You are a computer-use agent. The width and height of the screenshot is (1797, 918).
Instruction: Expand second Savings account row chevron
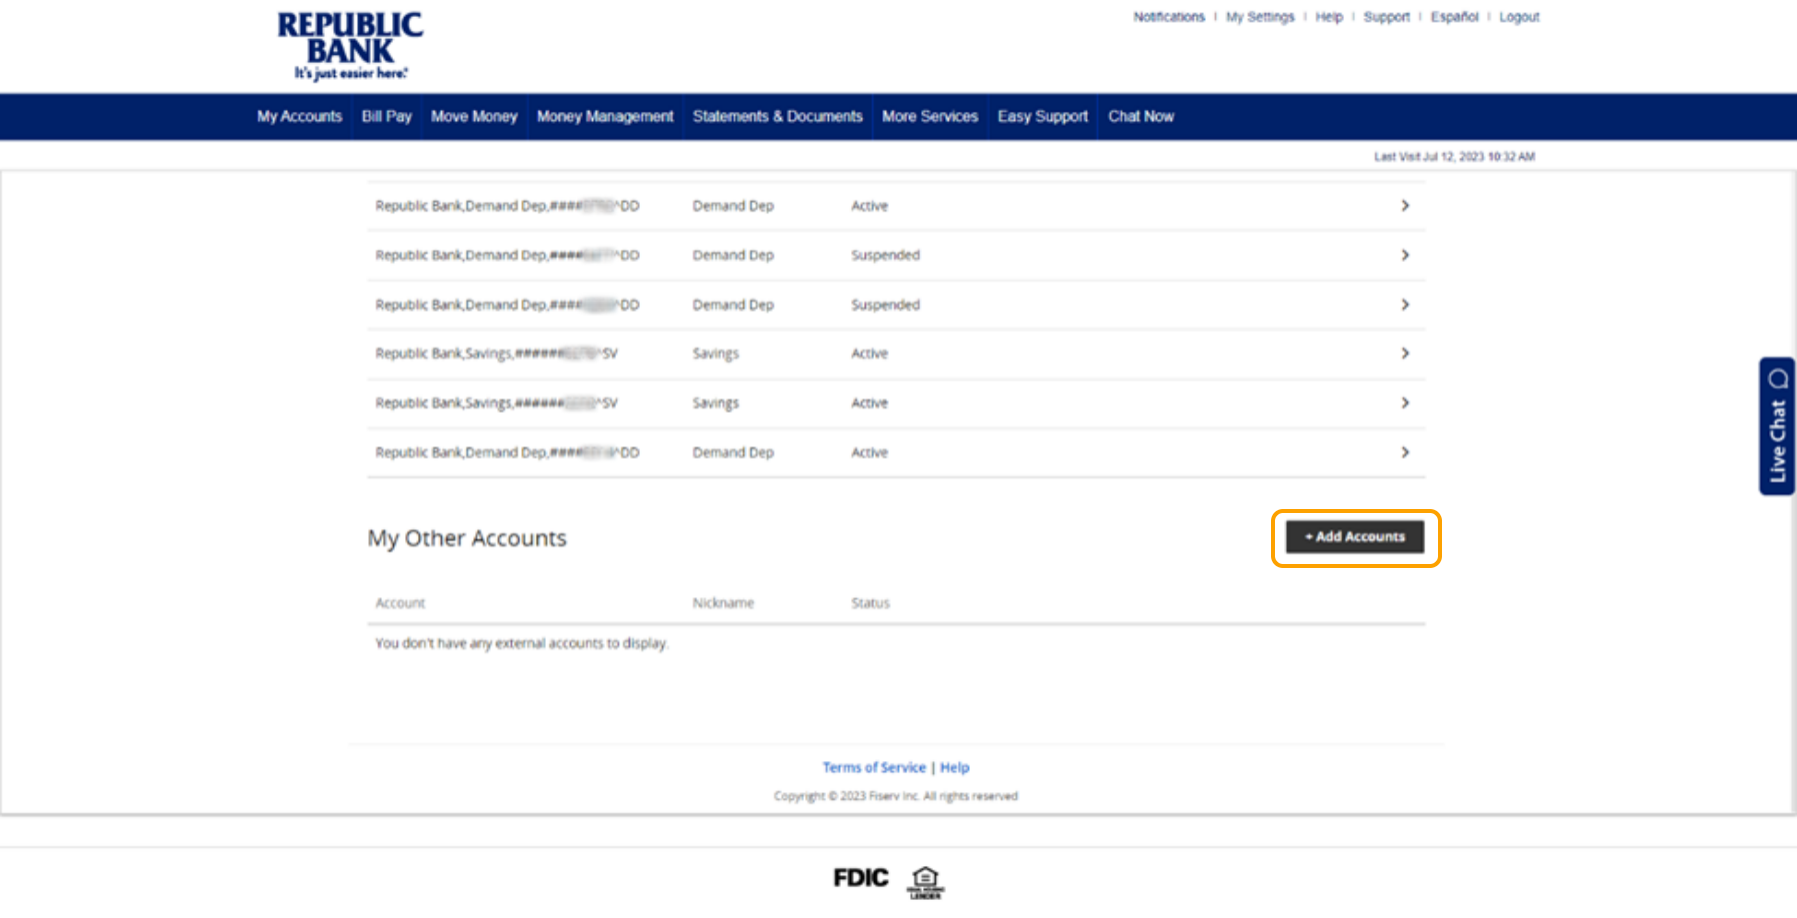pos(1405,402)
